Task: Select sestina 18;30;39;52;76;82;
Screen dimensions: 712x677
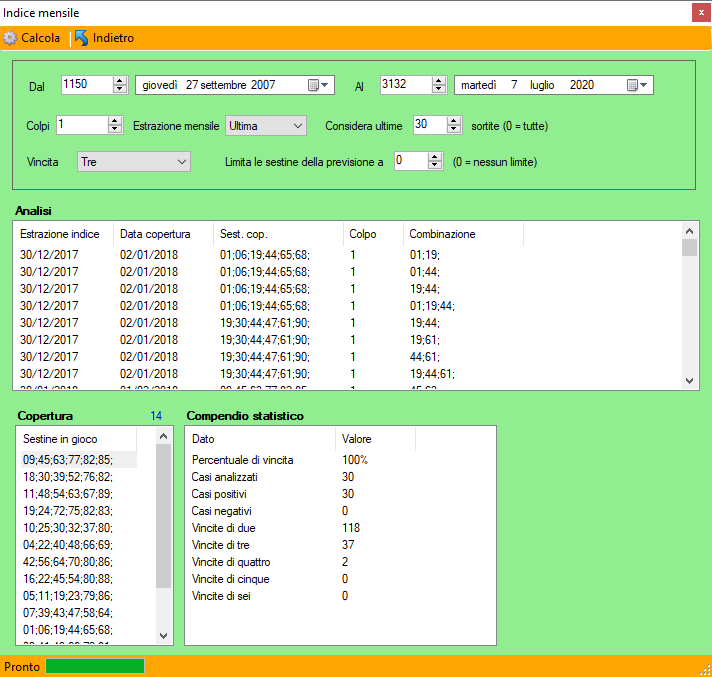Action: click(x=78, y=477)
